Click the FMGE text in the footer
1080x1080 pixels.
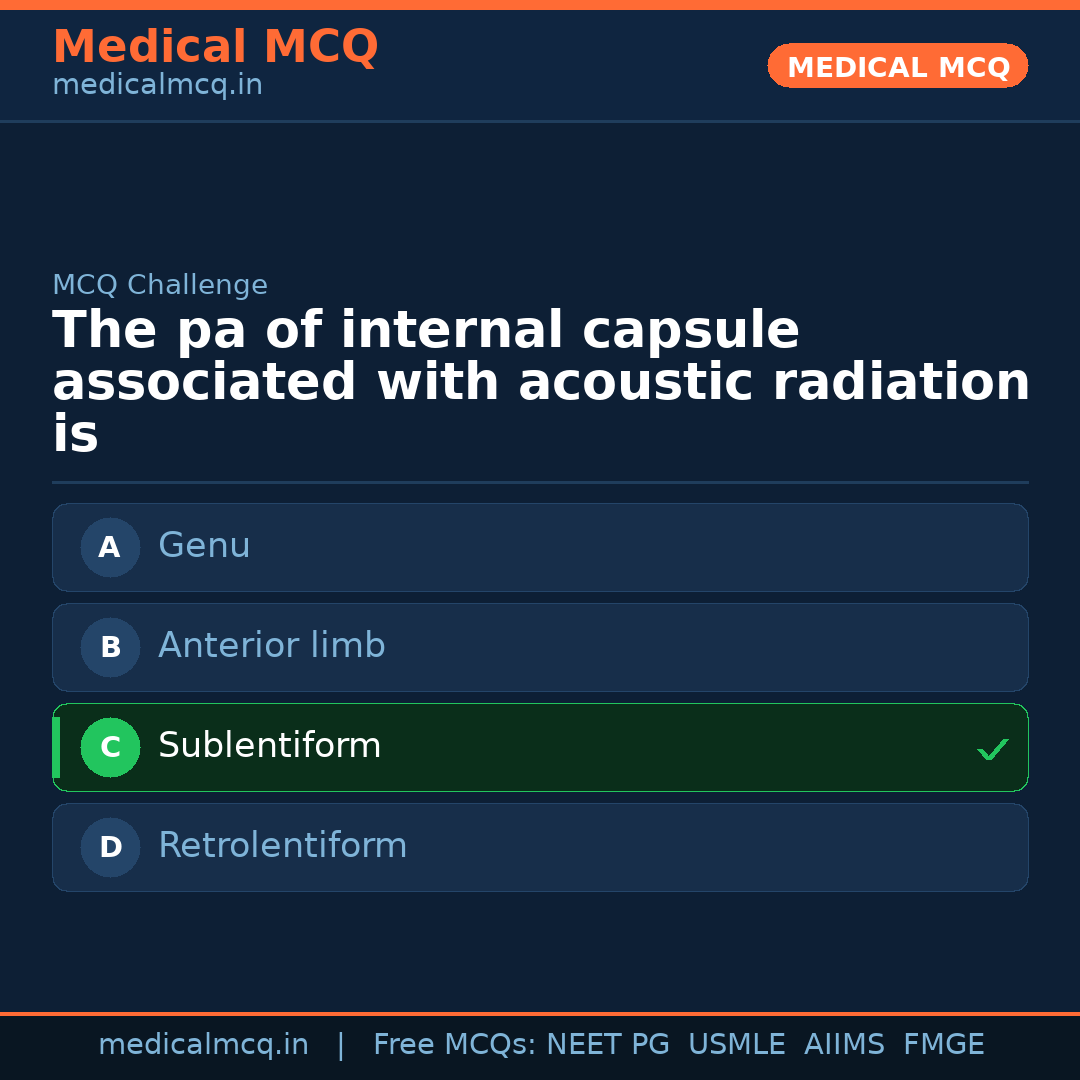pyautogui.click(x=943, y=1044)
